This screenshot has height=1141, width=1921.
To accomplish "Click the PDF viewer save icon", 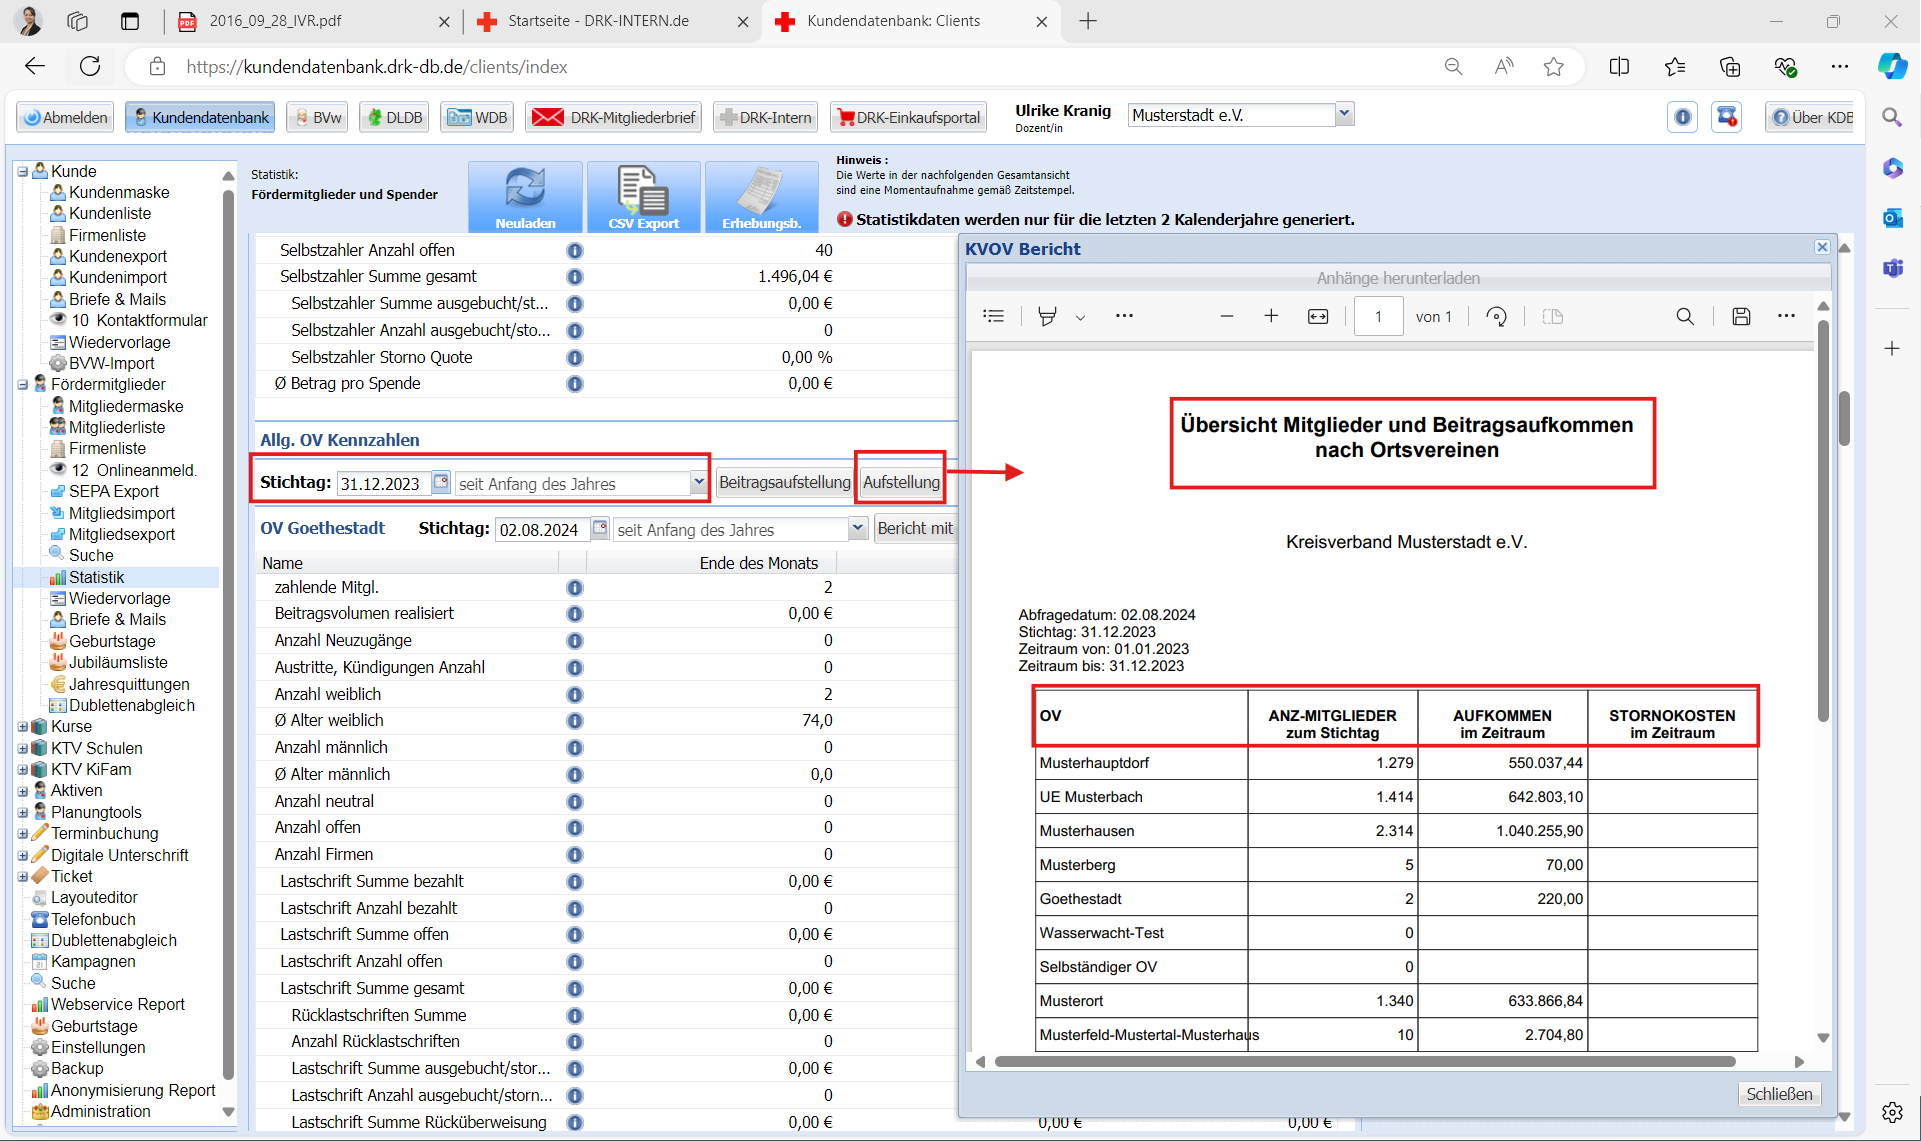I will tap(1741, 316).
